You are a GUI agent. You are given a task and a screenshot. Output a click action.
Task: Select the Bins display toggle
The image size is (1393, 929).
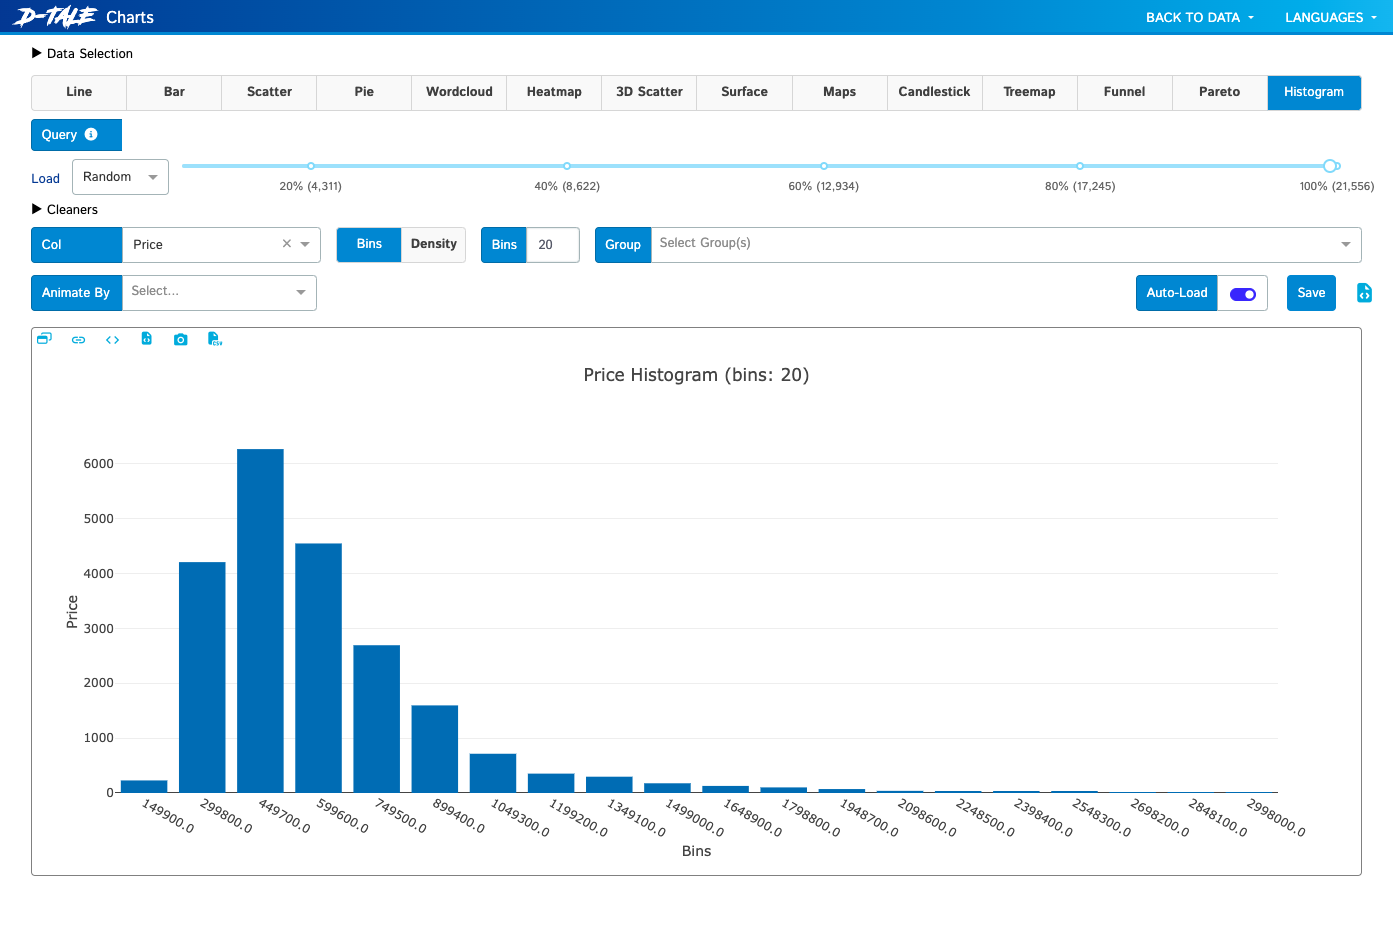point(369,244)
